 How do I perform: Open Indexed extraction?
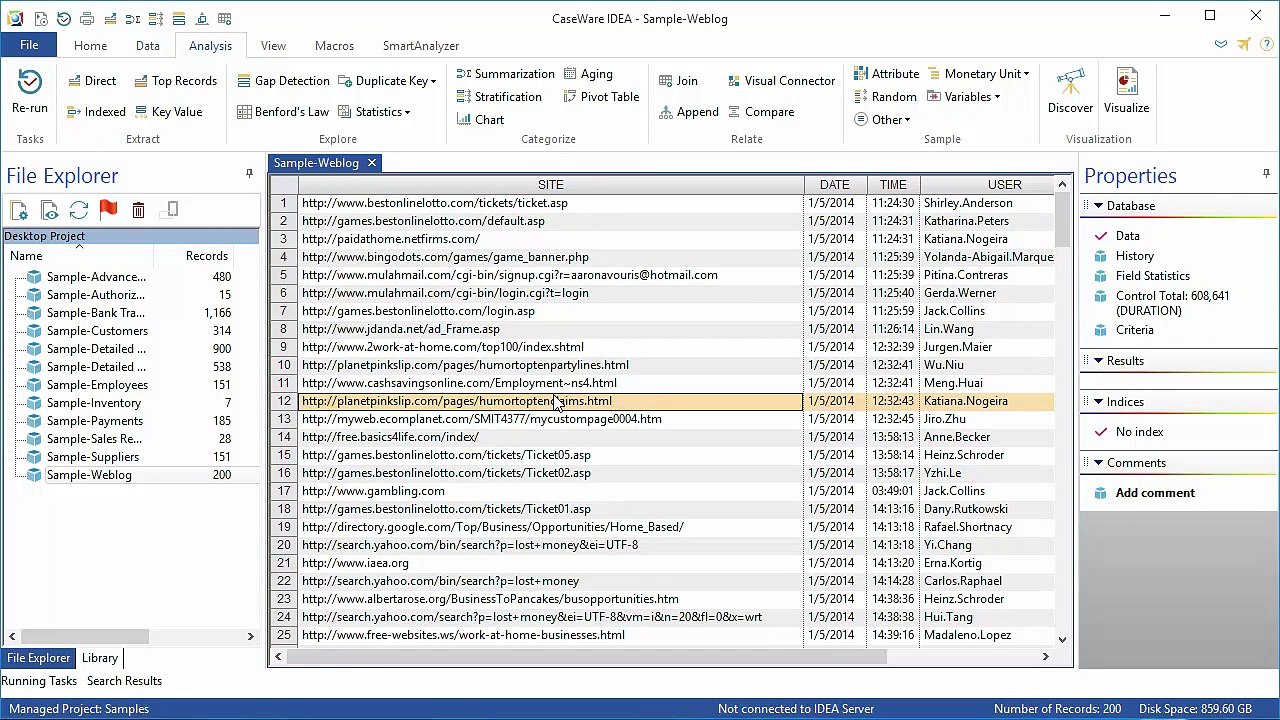pyautogui.click(x=96, y=112)
